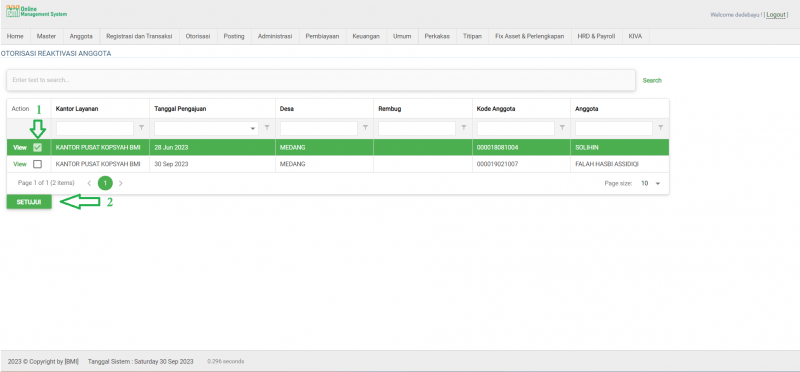
Task: Check the FALAH HASBI ASSIDIQI row checkbox
Action: pos(37,164)
